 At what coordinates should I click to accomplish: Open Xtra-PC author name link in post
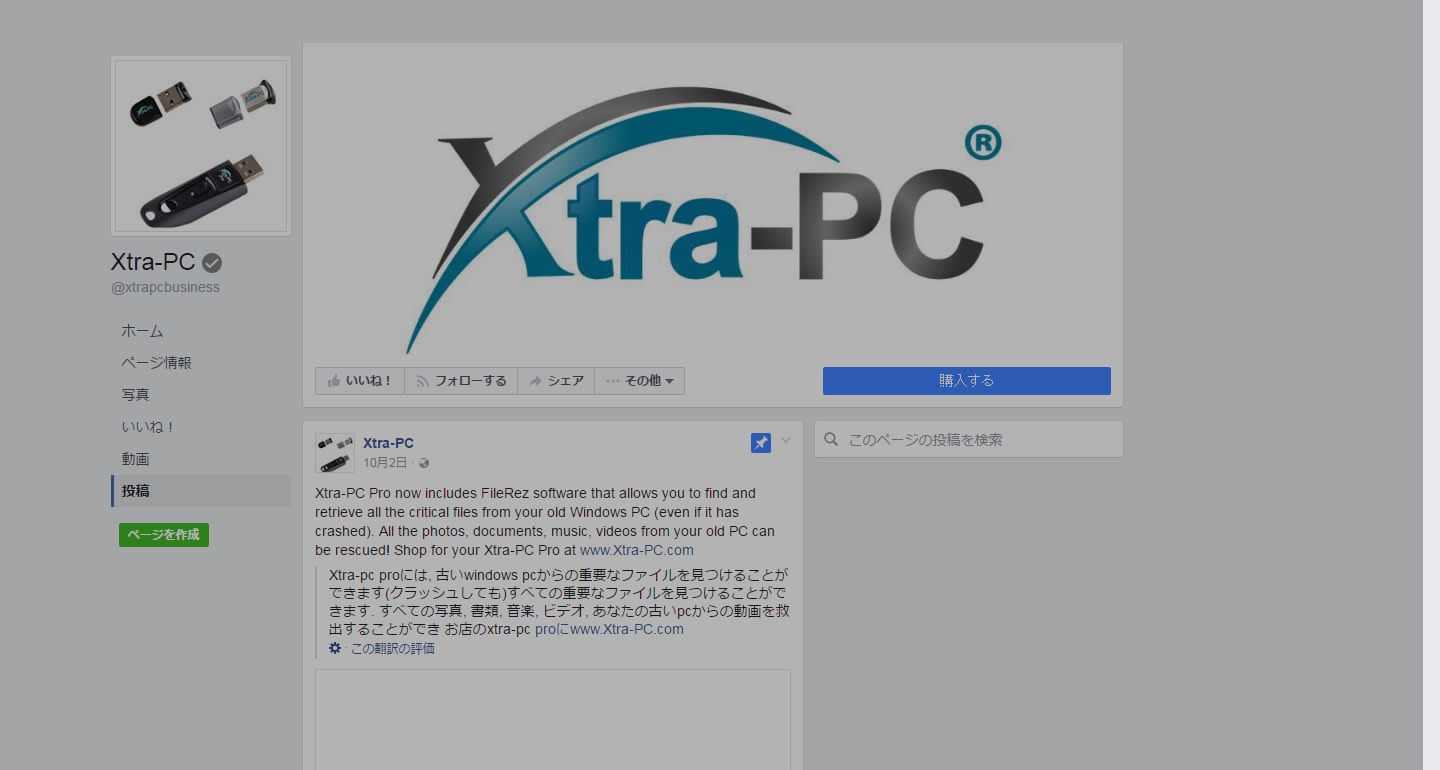tap(388, 443)
